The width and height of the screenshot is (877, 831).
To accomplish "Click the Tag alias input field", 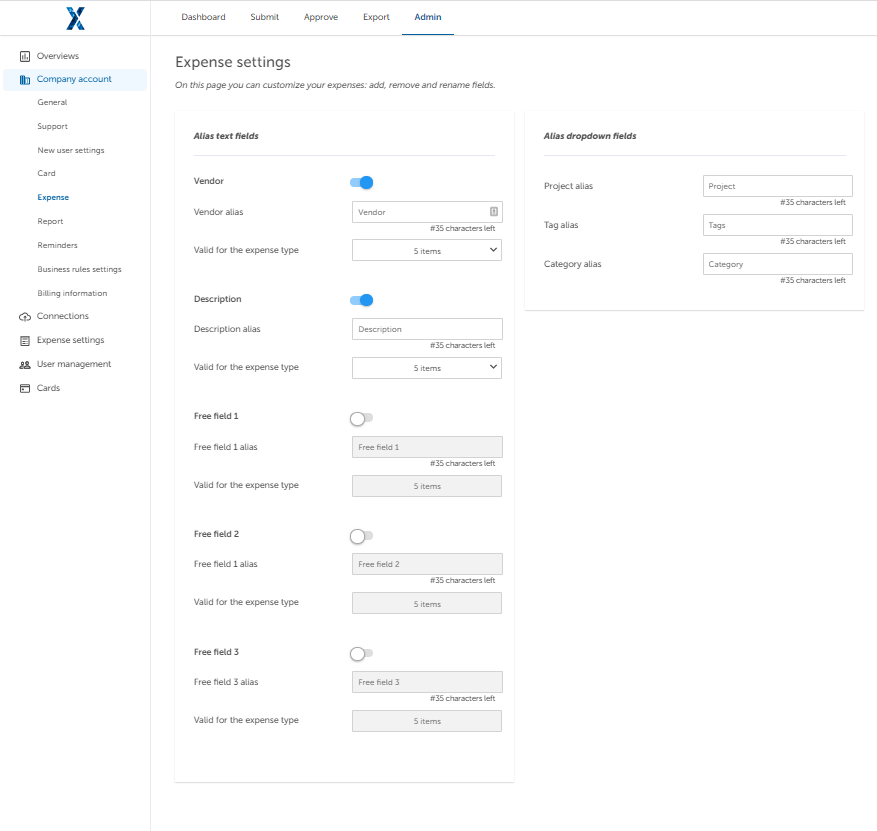I will click(777, 225).
